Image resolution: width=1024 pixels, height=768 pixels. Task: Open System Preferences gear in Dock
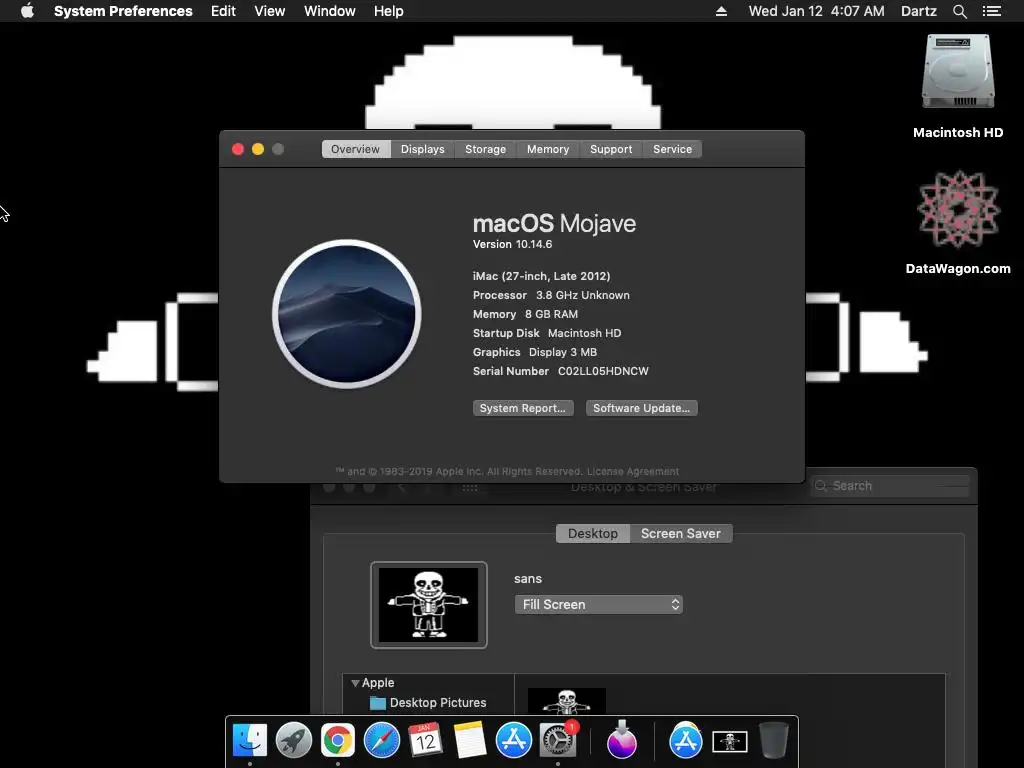tap(558, 741)
